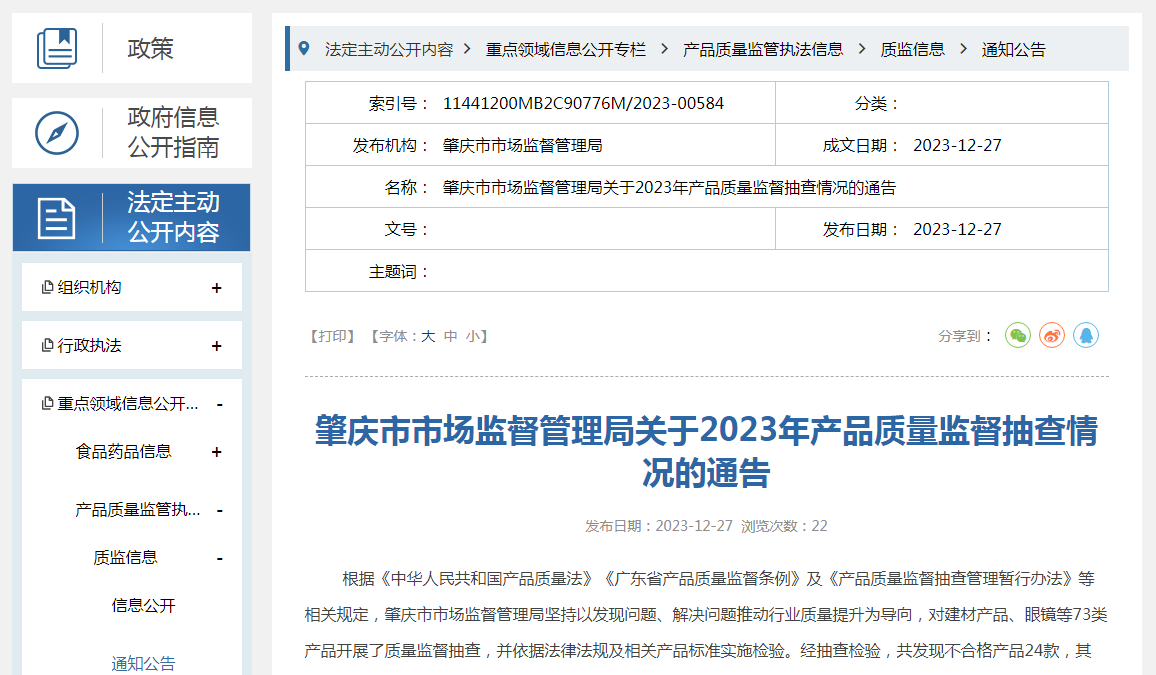This screenshot has height=675, width=1156.
Task: Click the 索引号 label in the table
Action: (399, 103)
